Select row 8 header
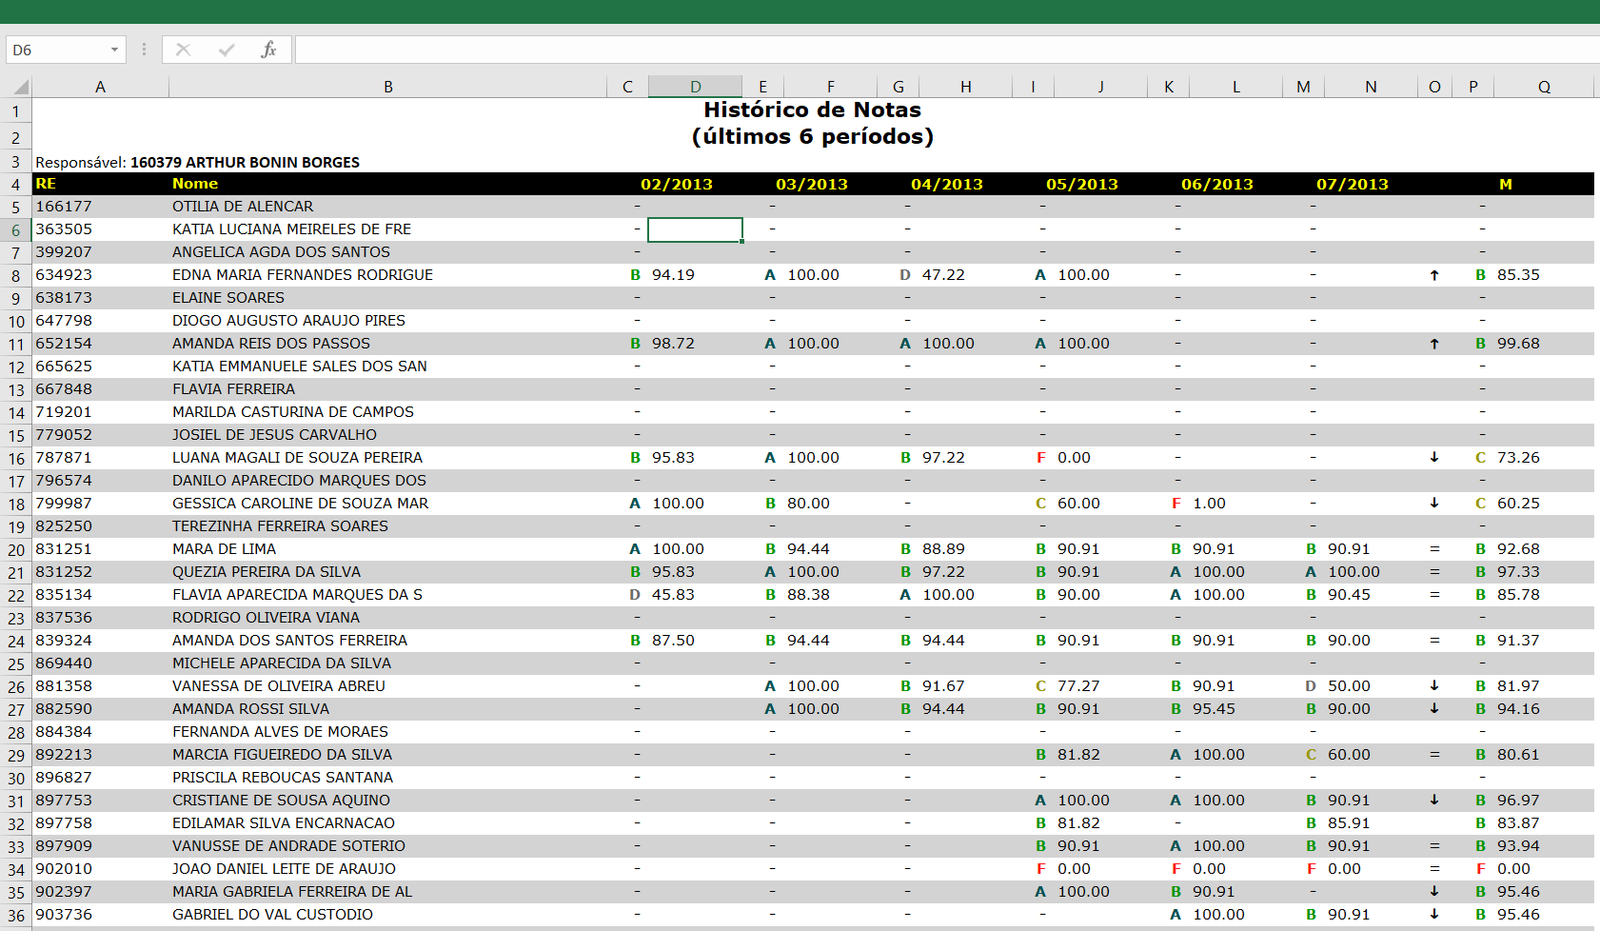This screenshot has width=1600, height=931. 16,275
